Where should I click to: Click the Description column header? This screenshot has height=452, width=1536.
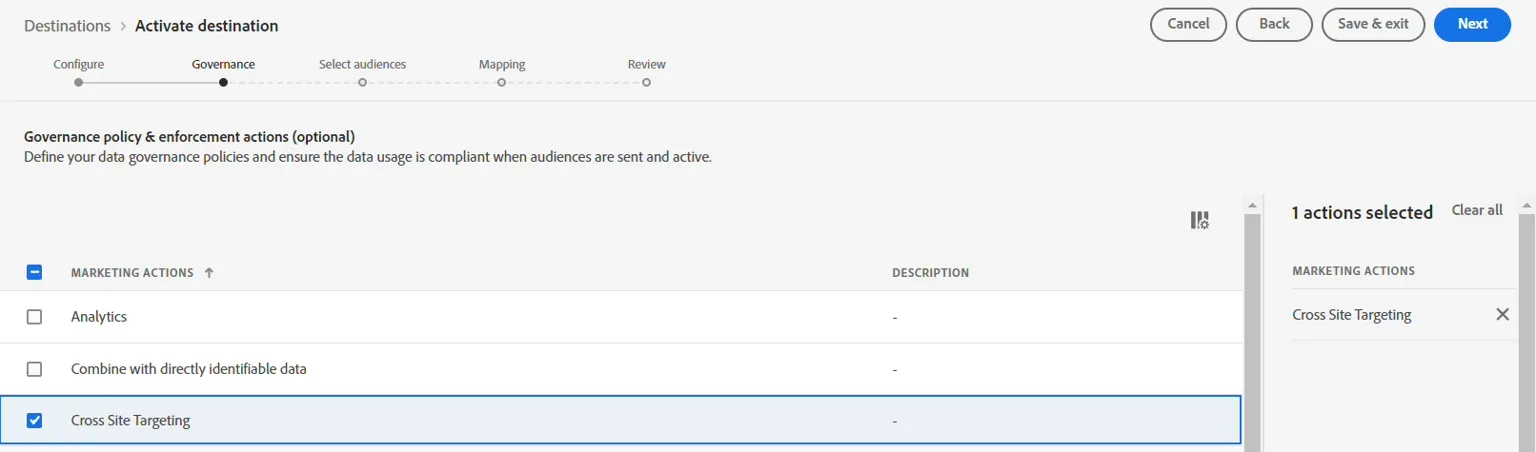930,272
